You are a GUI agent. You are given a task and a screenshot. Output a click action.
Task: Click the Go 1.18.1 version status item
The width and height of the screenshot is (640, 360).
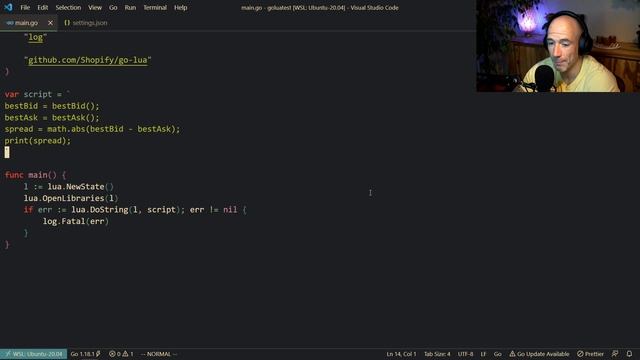[x=85, y=354]
